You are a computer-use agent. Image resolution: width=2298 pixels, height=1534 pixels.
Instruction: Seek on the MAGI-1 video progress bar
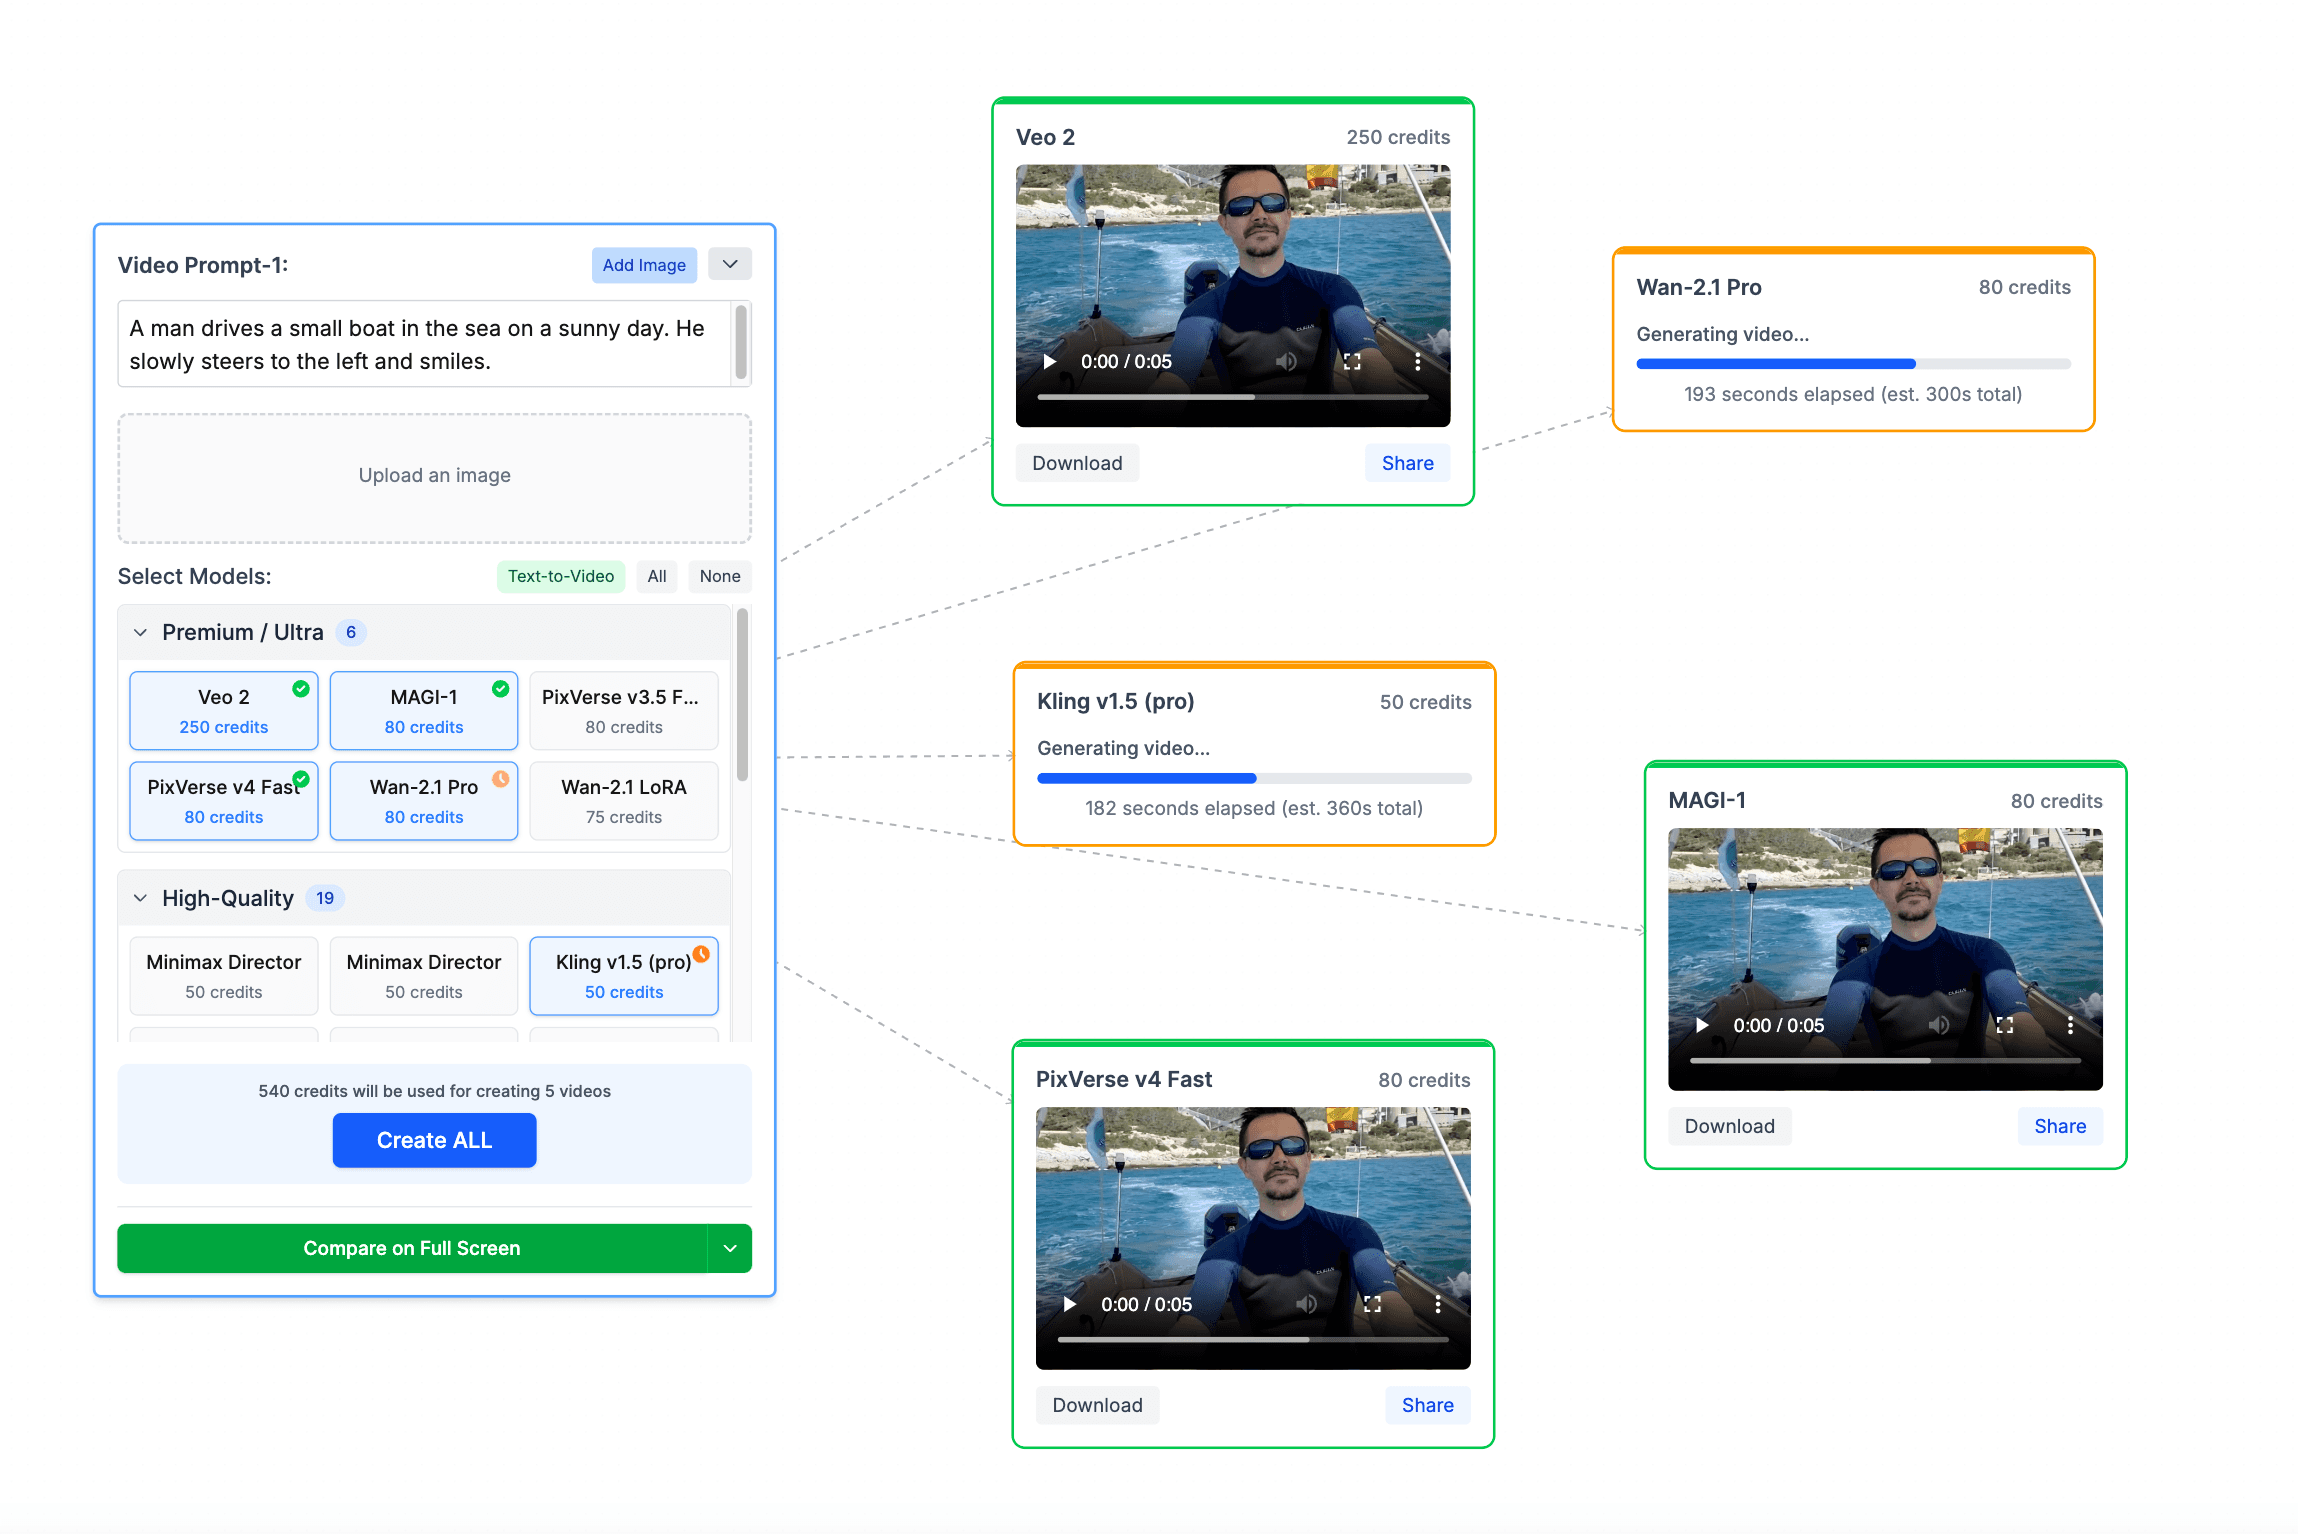point(1885,1060)
